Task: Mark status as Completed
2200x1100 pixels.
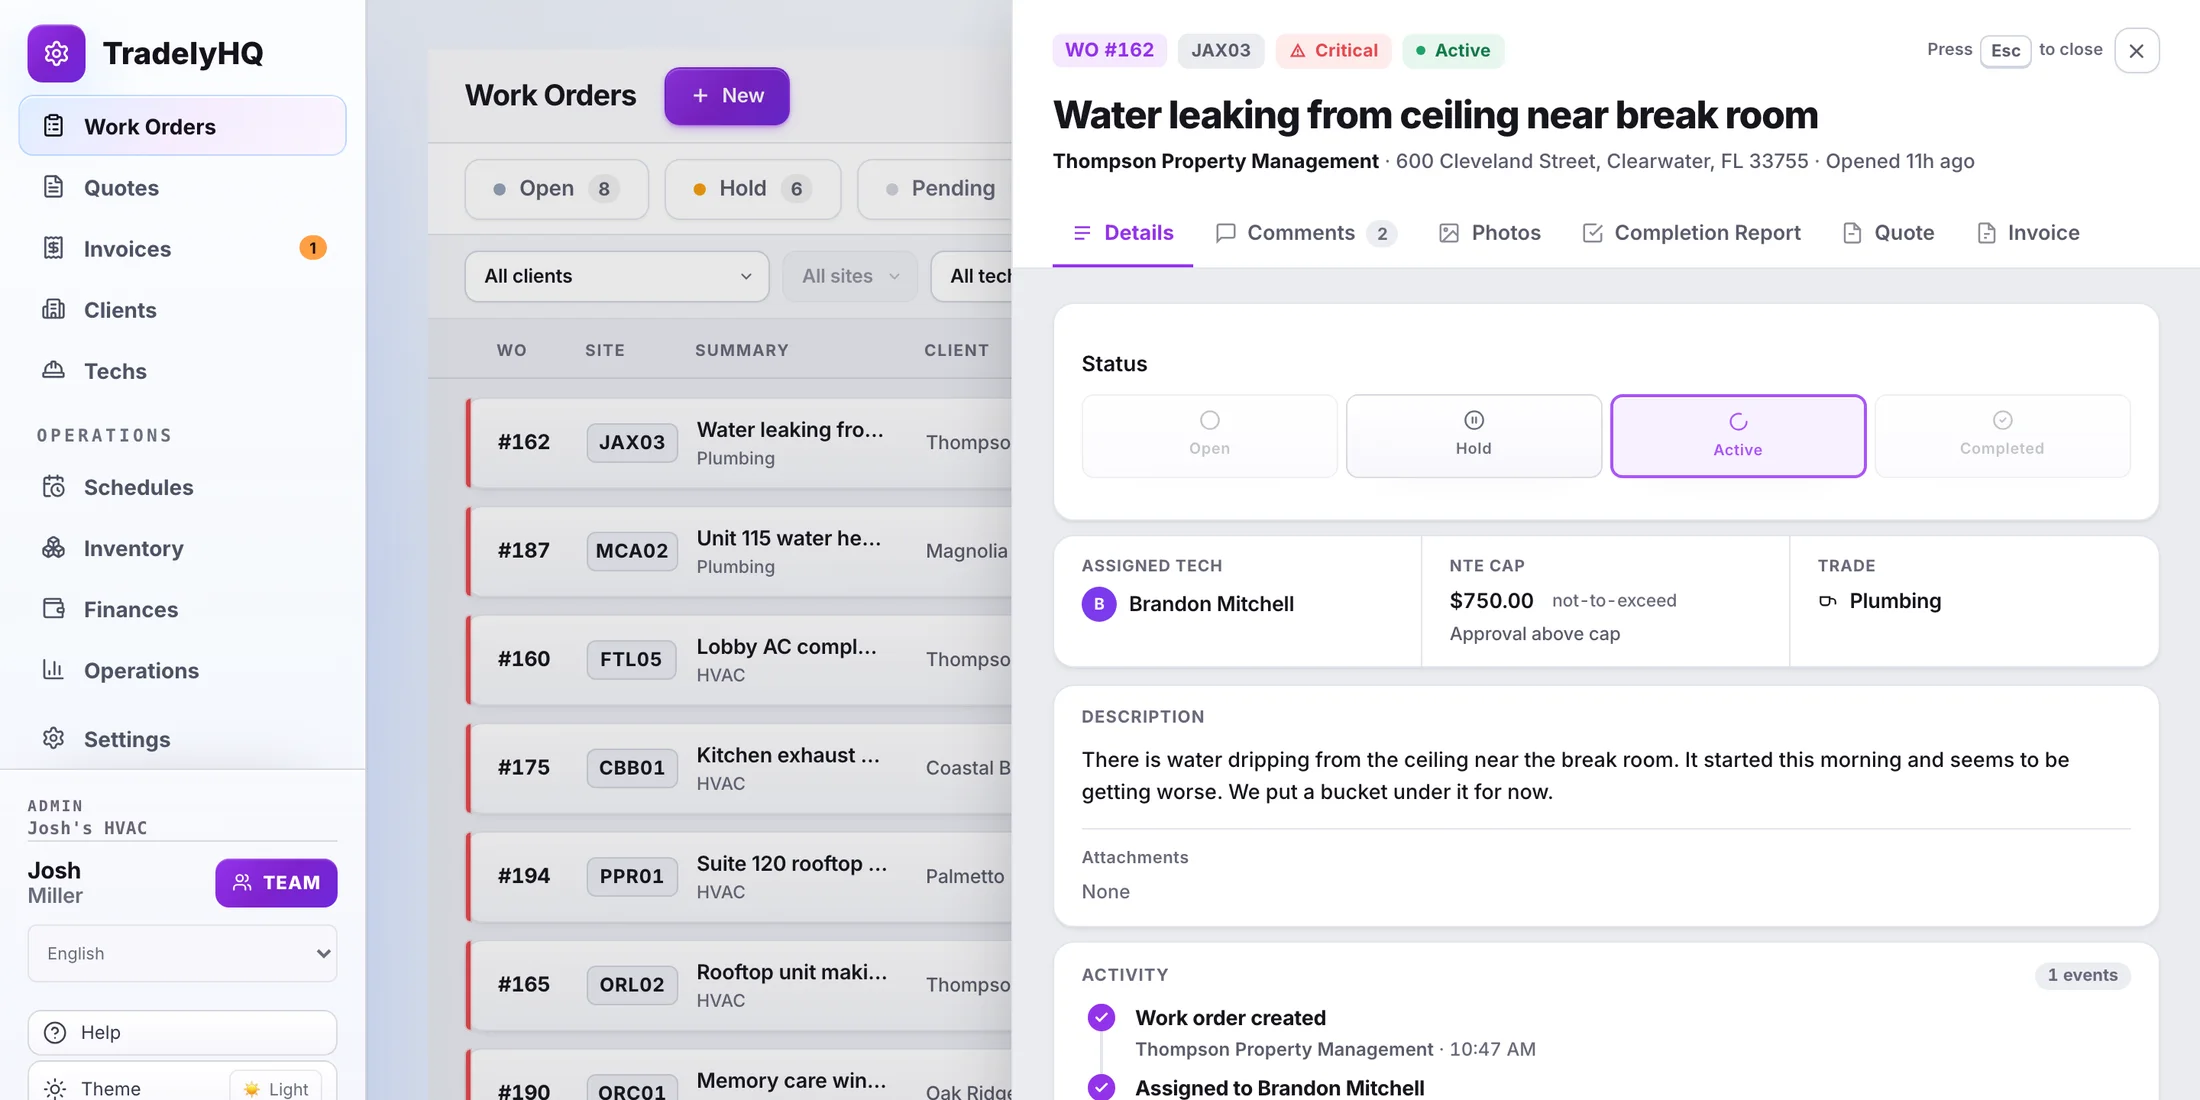Action: coord(2002,436)
